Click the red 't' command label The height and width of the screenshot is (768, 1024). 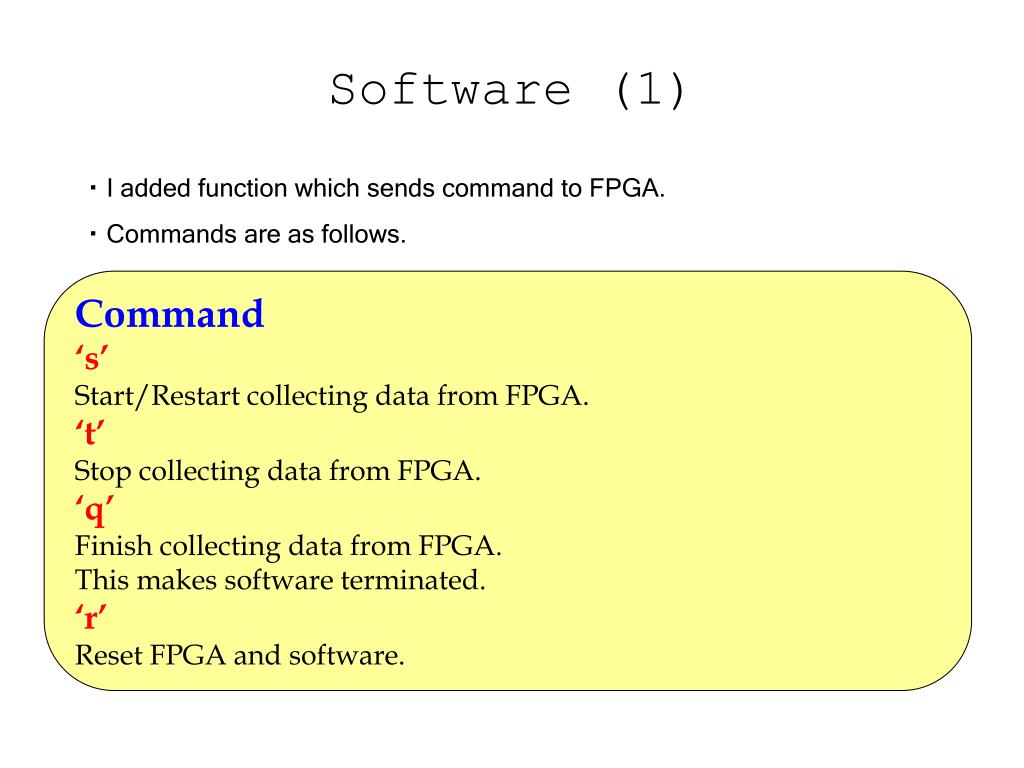click(x=89, y=432)
